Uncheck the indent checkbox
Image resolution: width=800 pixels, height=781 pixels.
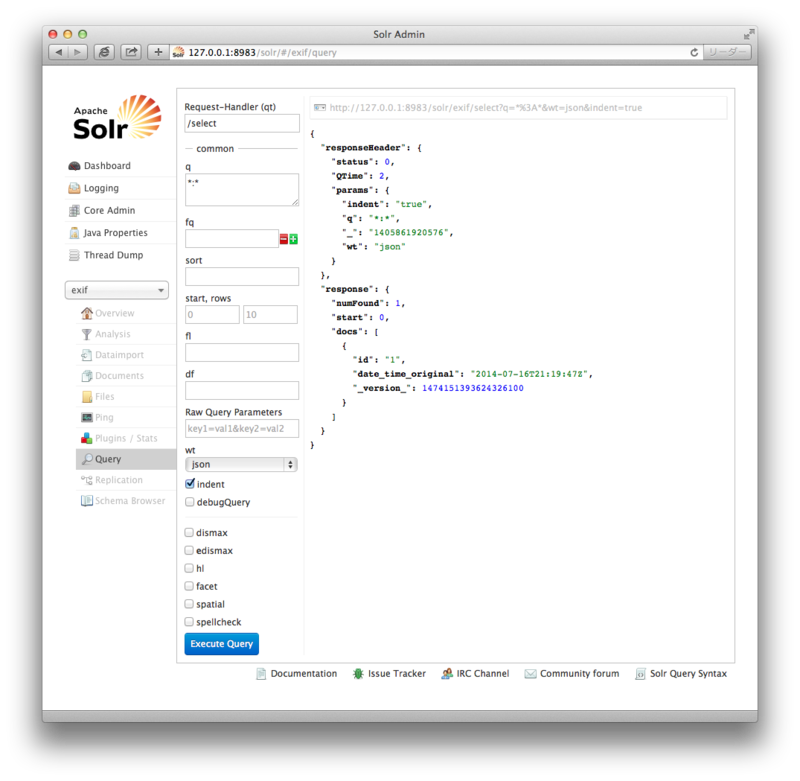[x=190, y=484]
